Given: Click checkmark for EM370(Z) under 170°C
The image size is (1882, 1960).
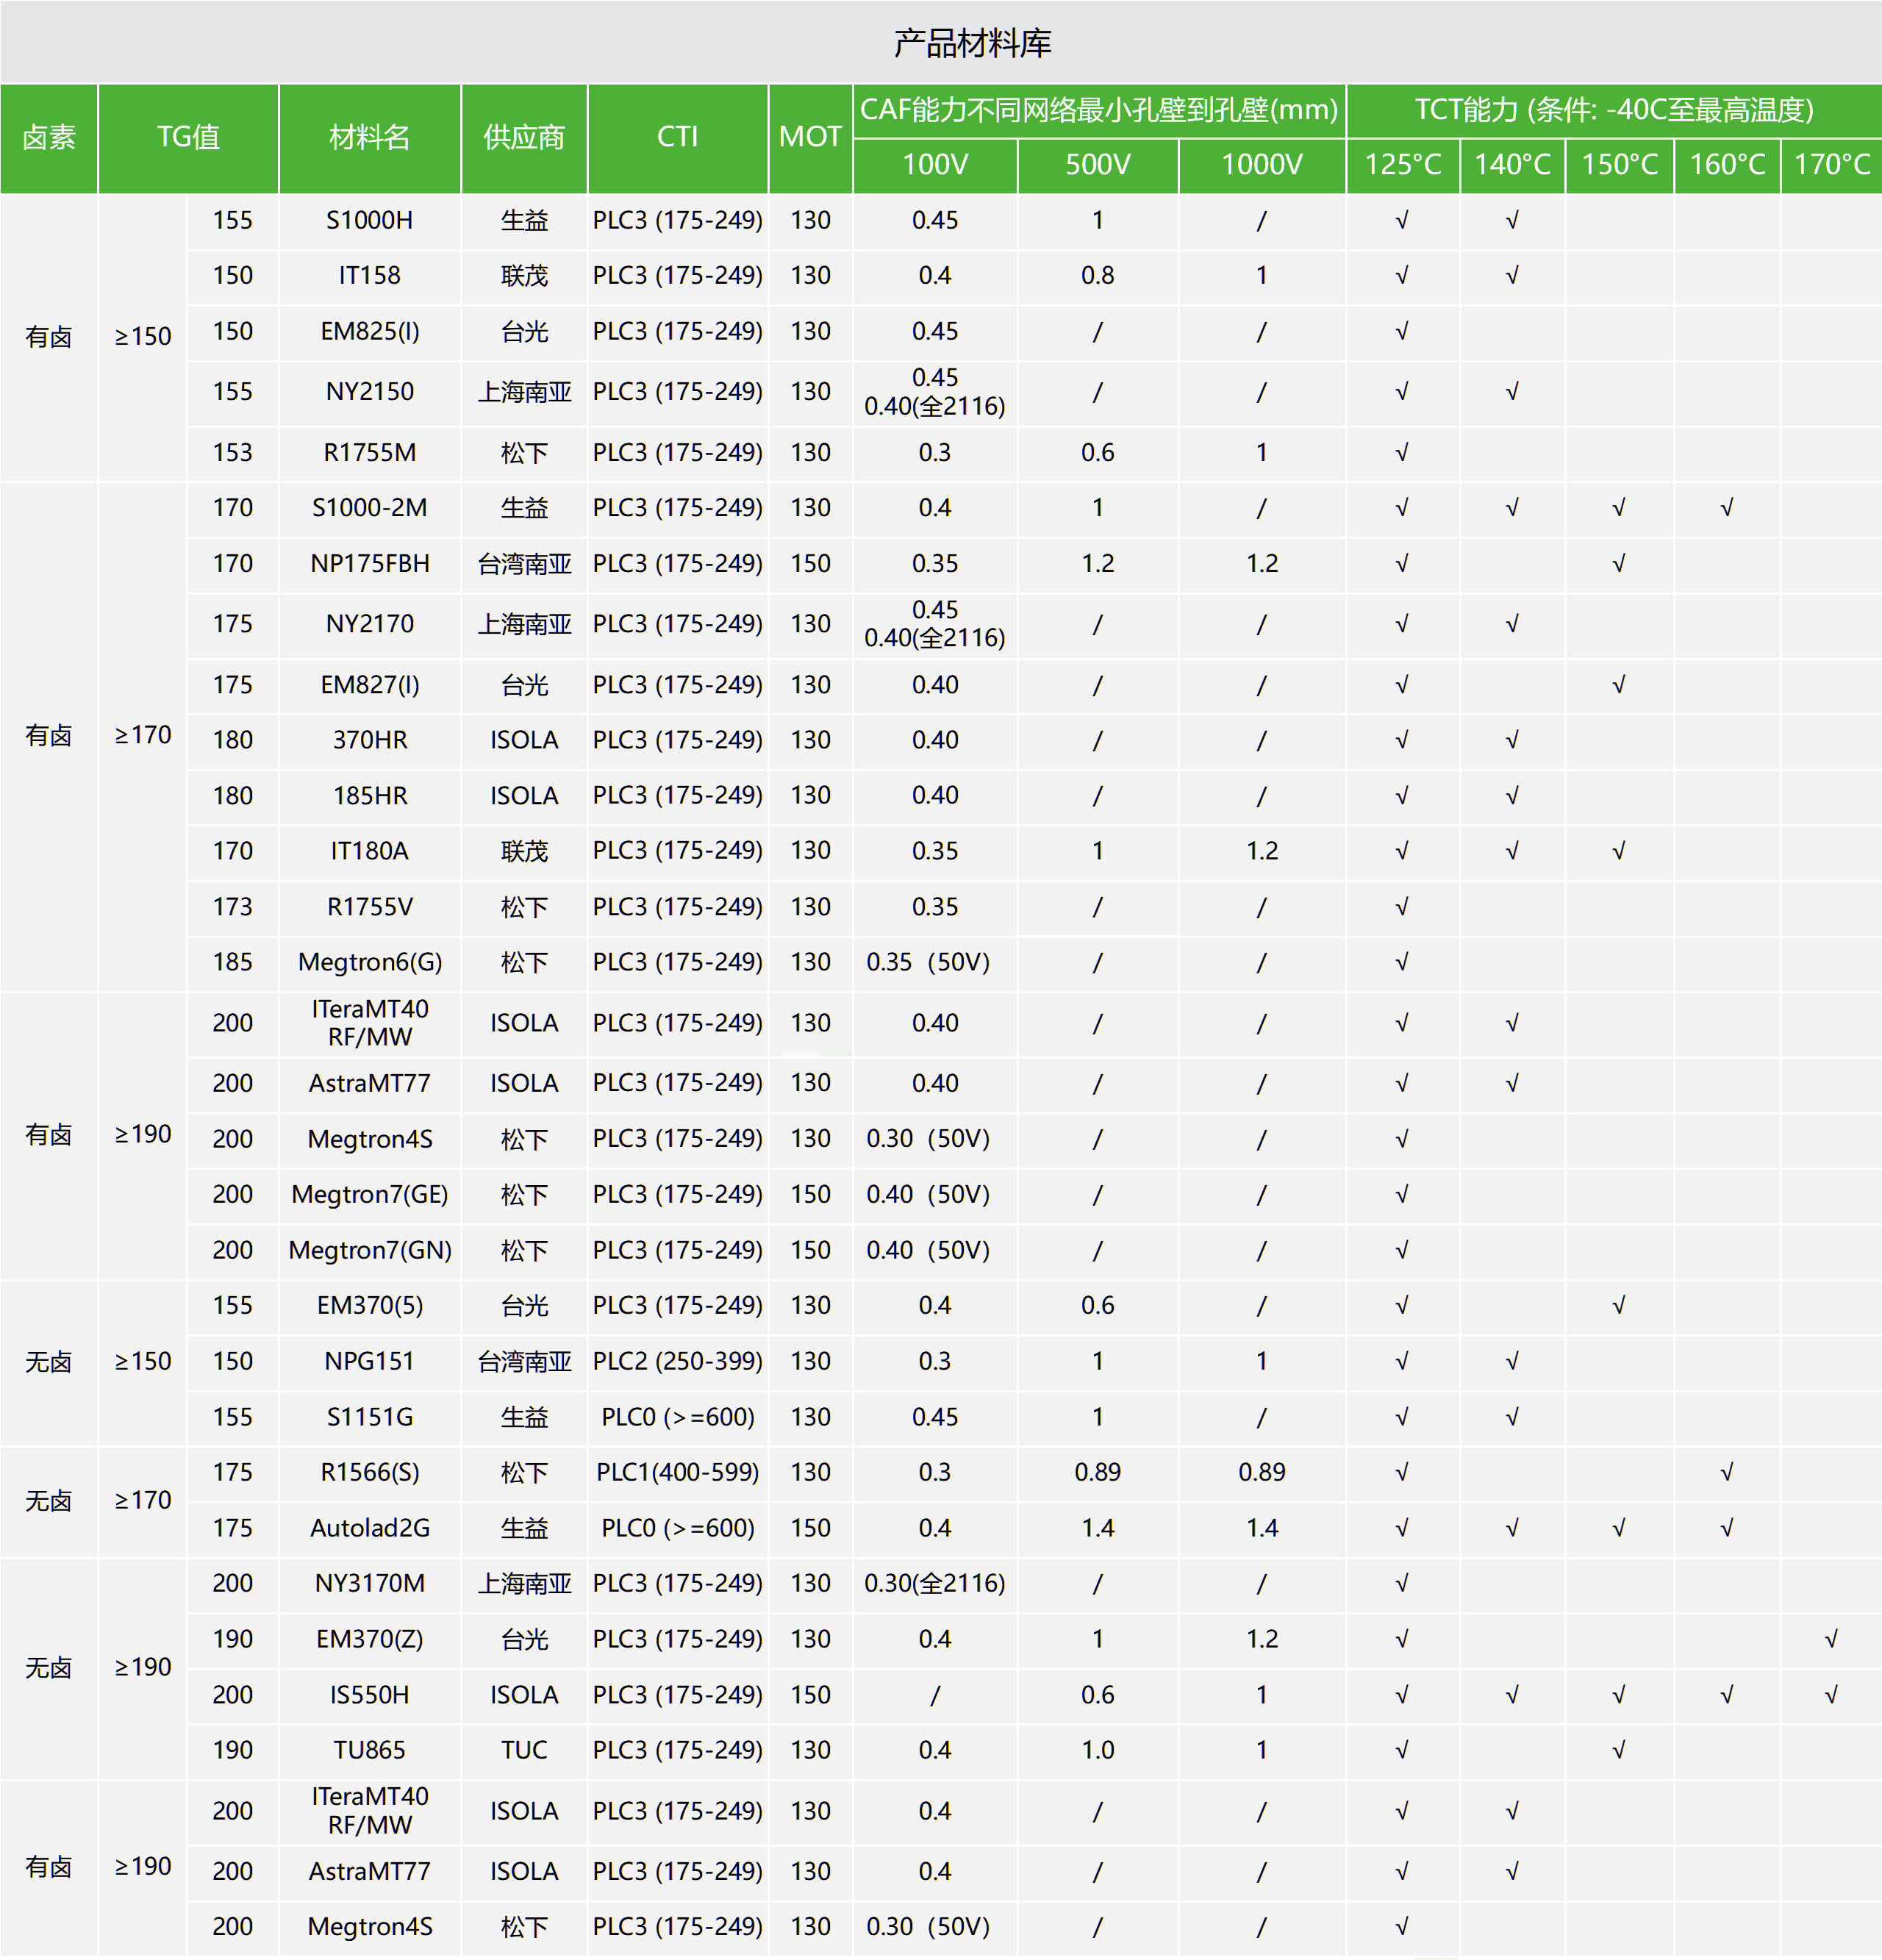Looking at the screenshot, I should click(1831, 1639).
